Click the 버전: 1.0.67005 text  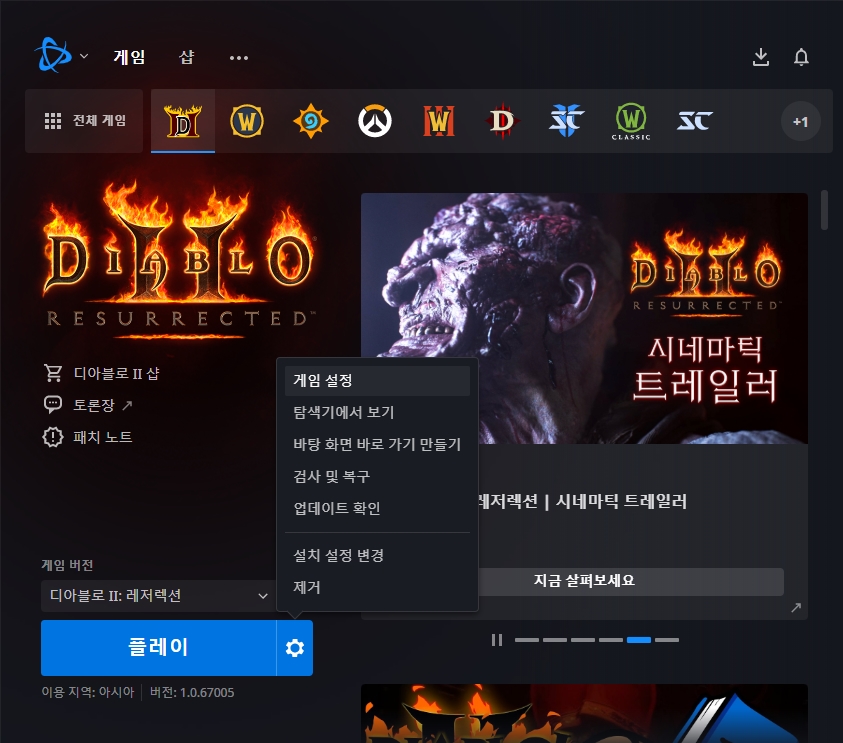click(x=192, y=692)
